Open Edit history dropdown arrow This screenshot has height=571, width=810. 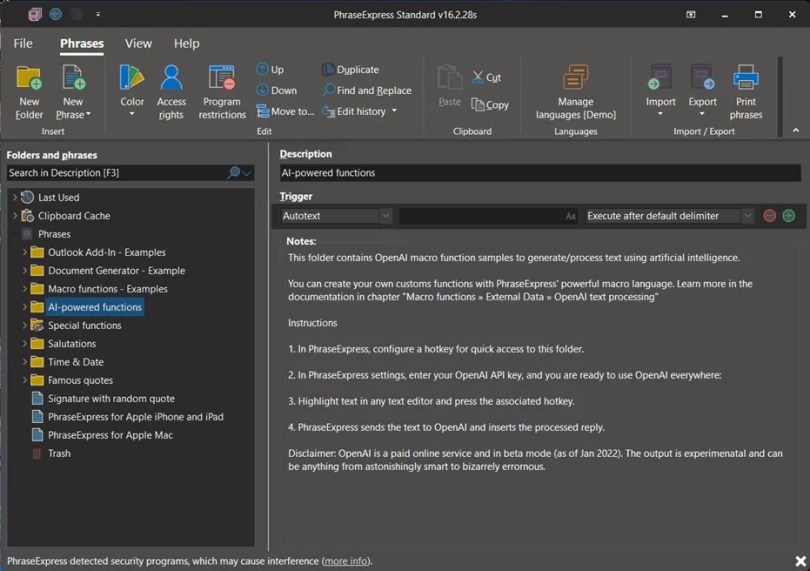(395, 111)
